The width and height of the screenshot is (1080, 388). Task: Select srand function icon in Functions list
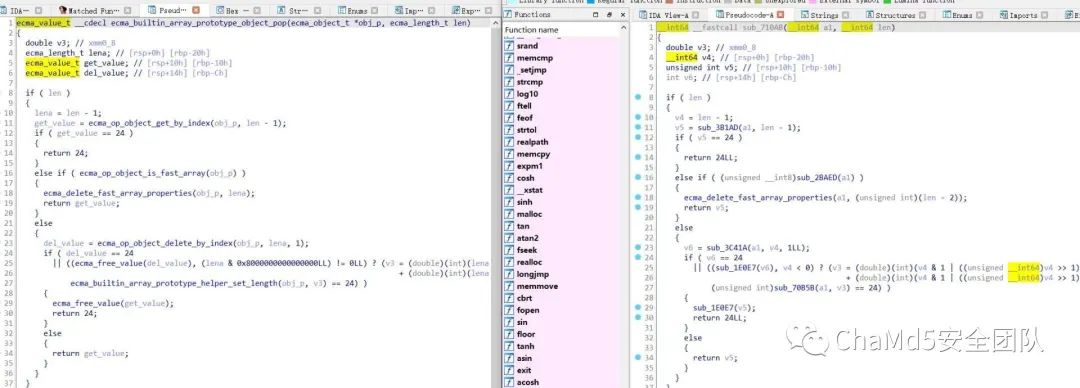tap(510, 45)
